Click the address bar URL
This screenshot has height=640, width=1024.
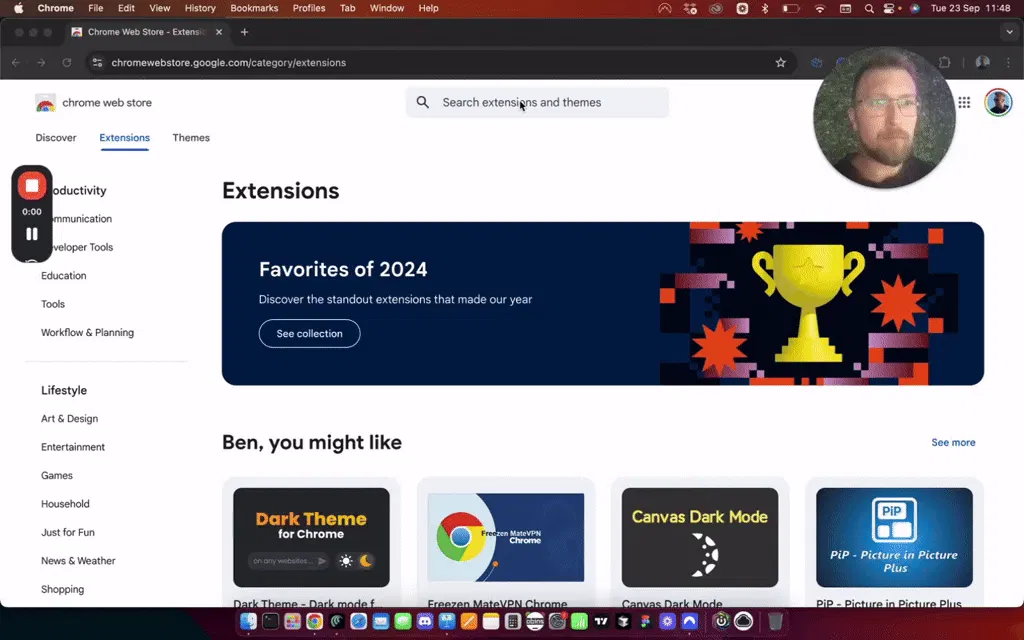pyautogui.click(x=229, y=63)
